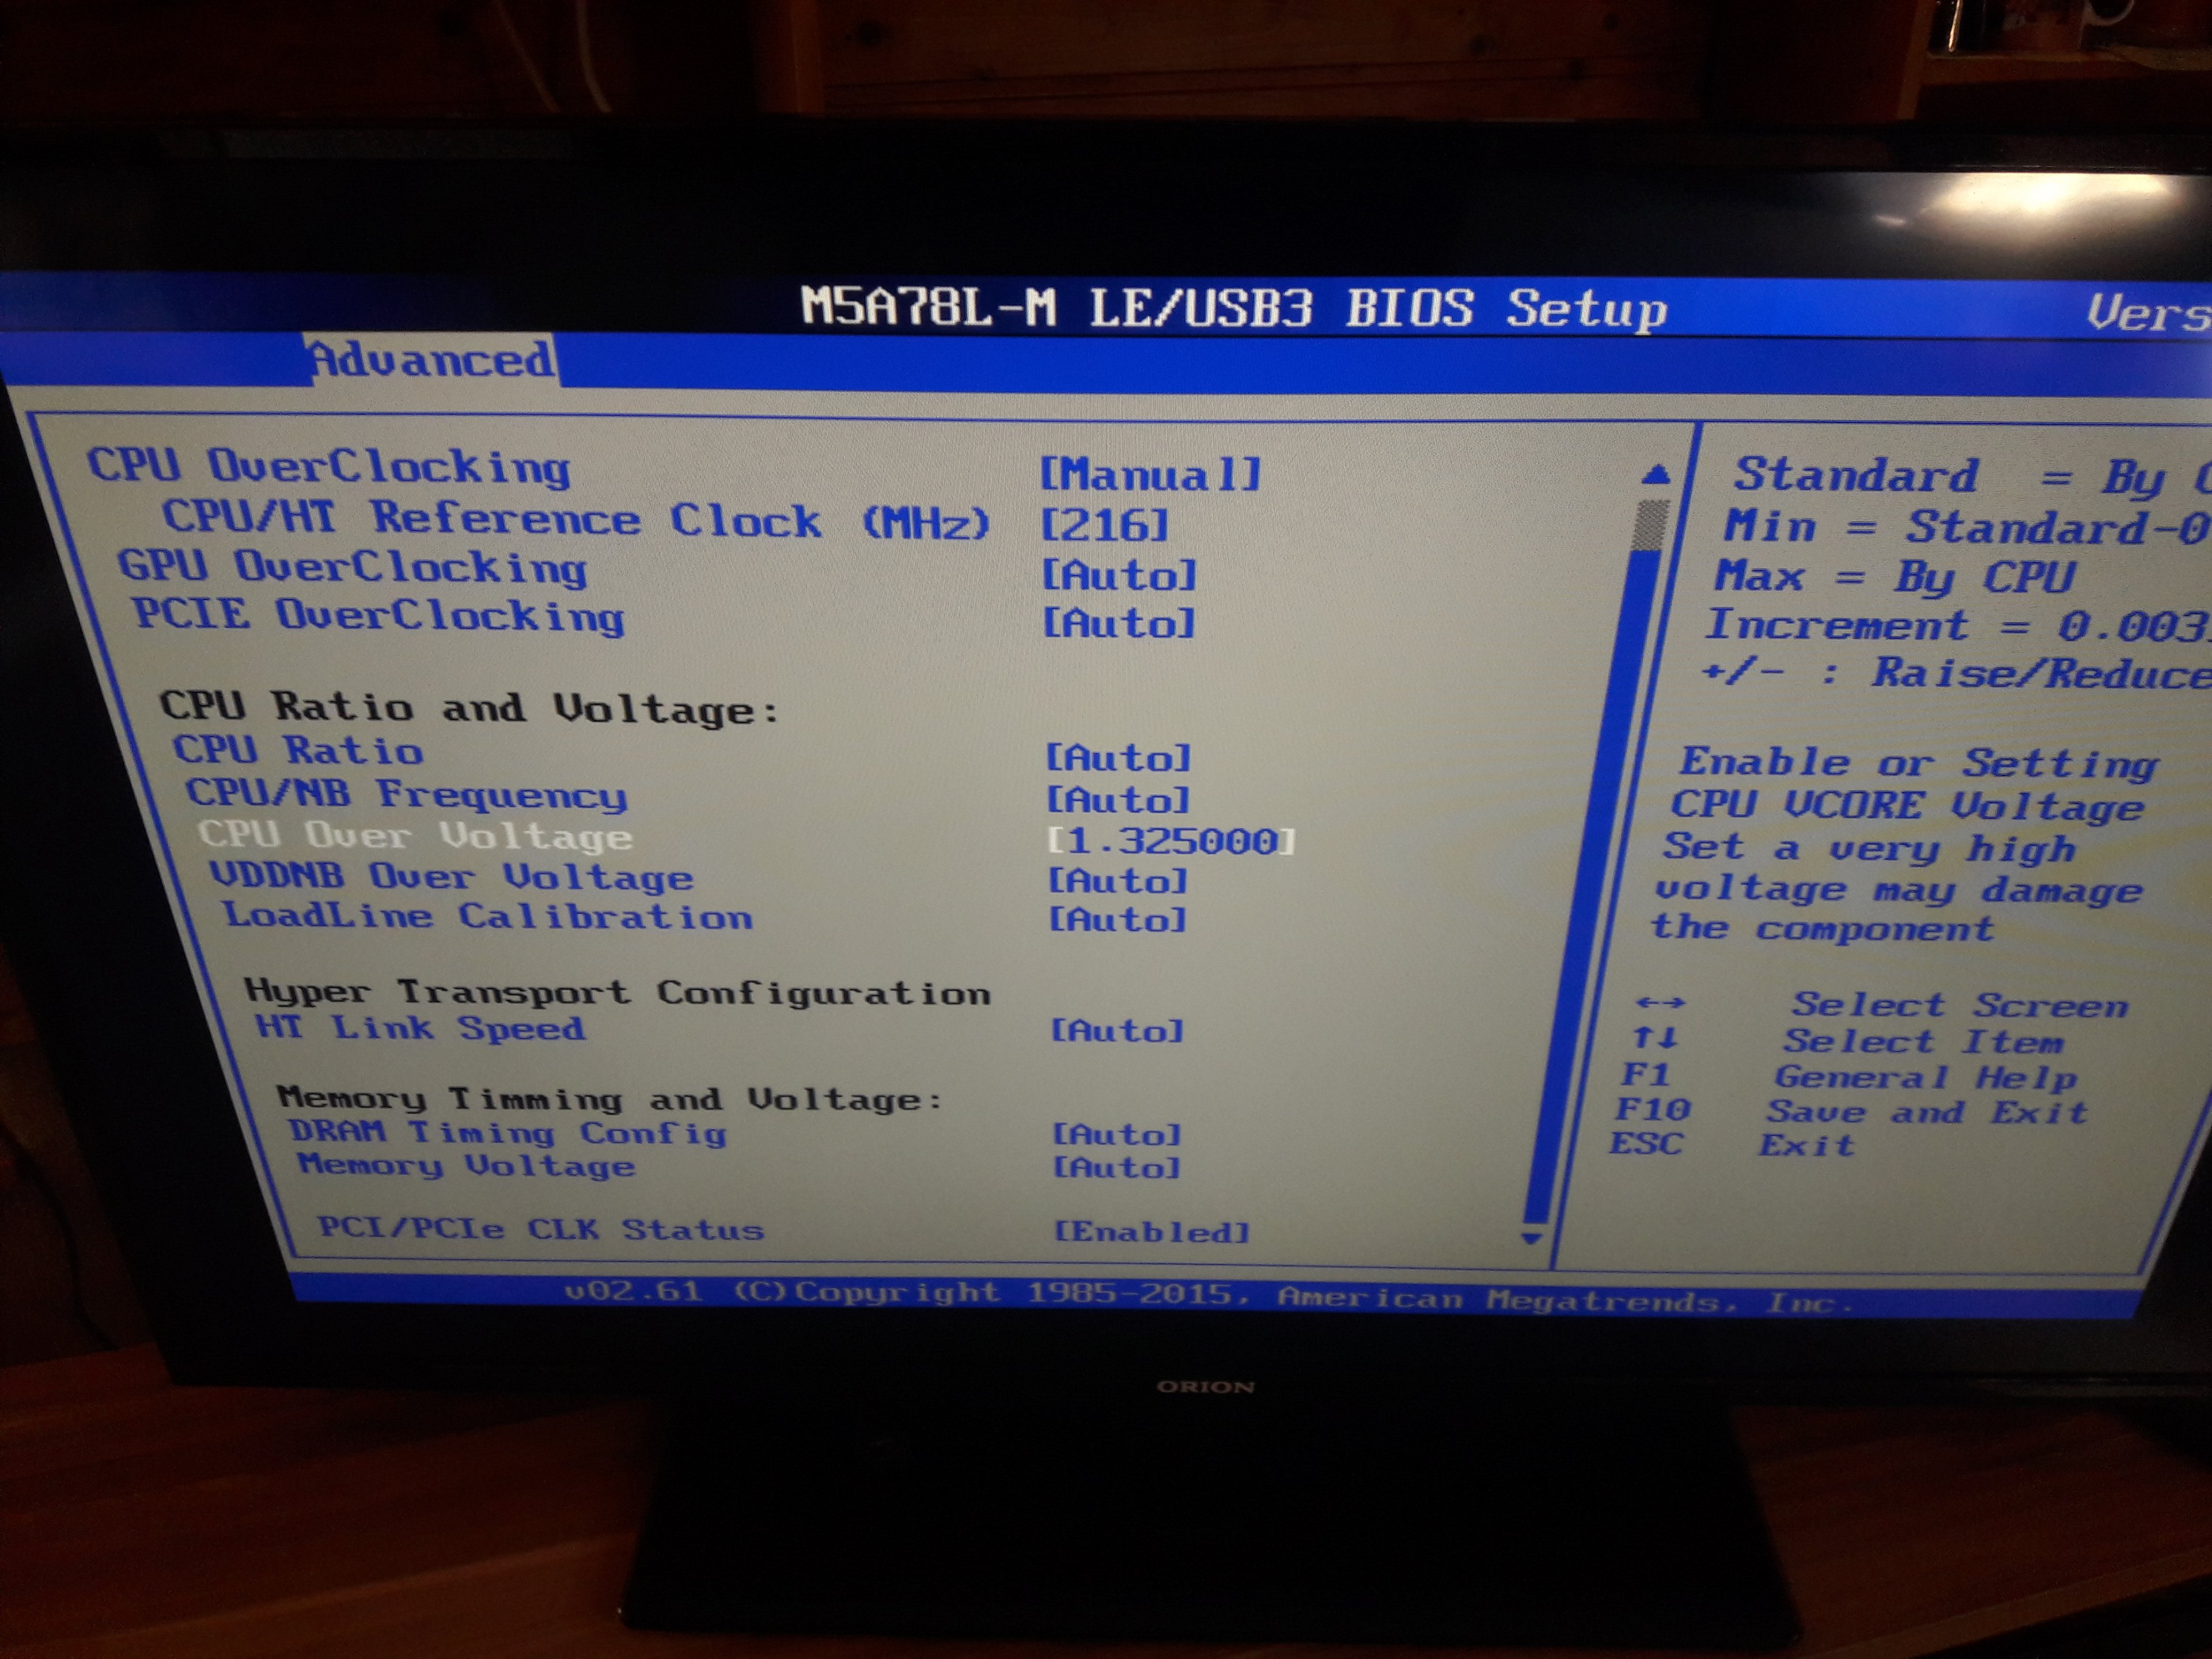Open CPU OverClocking Manual value

[x=1150, y=474]
